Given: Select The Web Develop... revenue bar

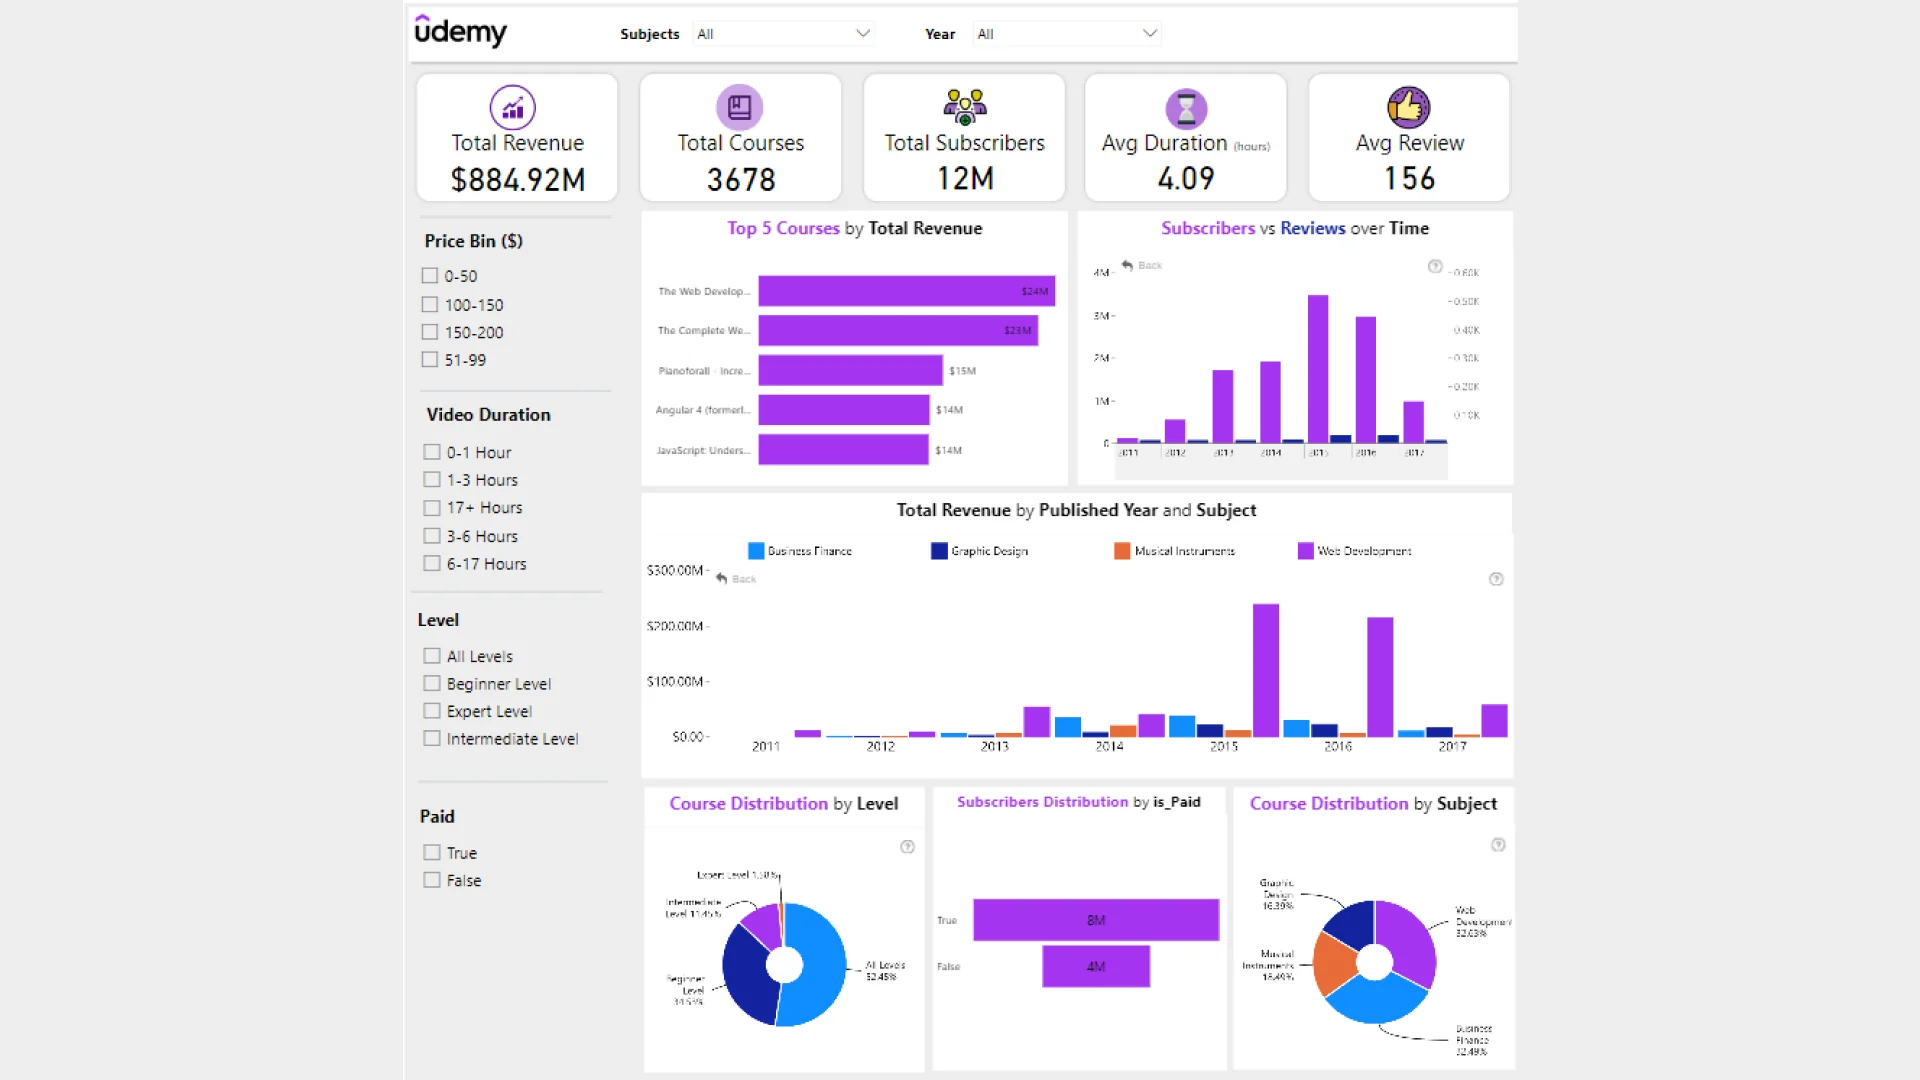Looking at the screenshot, I should pos(906,291).
